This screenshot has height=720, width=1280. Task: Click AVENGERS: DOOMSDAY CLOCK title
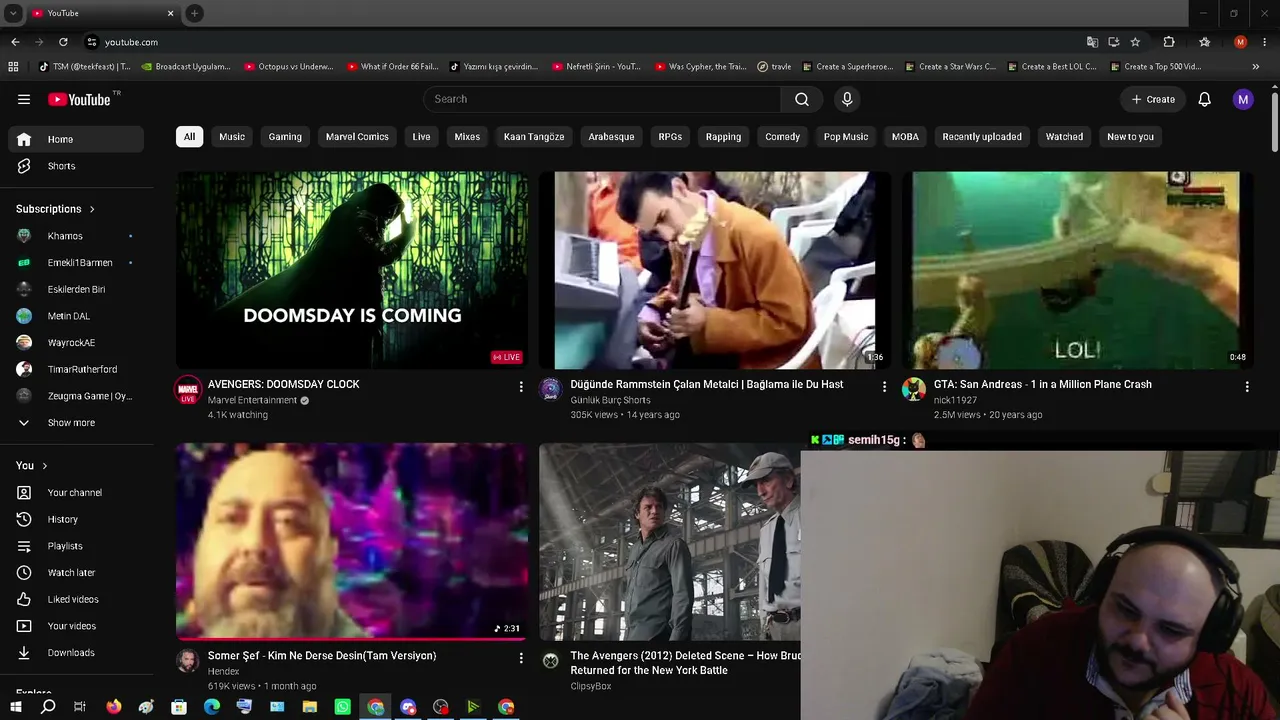click(284, 384)
